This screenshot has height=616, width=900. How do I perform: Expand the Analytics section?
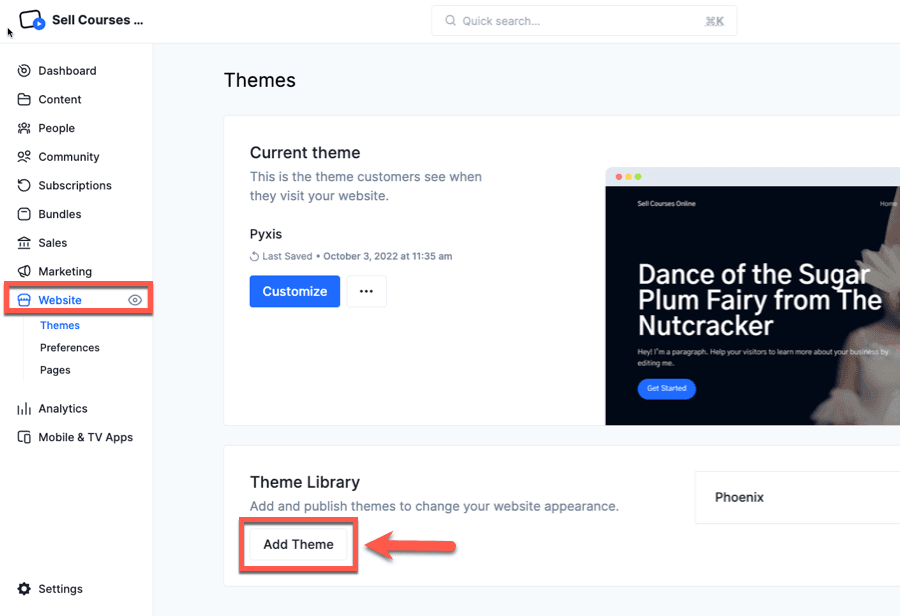[x=62, y=409]
